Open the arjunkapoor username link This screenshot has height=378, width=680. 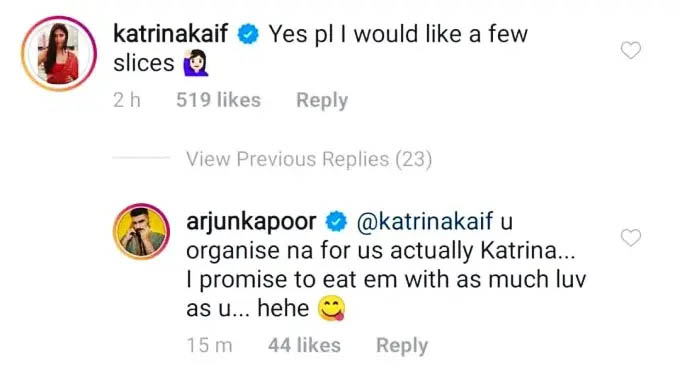coord(251,222)
